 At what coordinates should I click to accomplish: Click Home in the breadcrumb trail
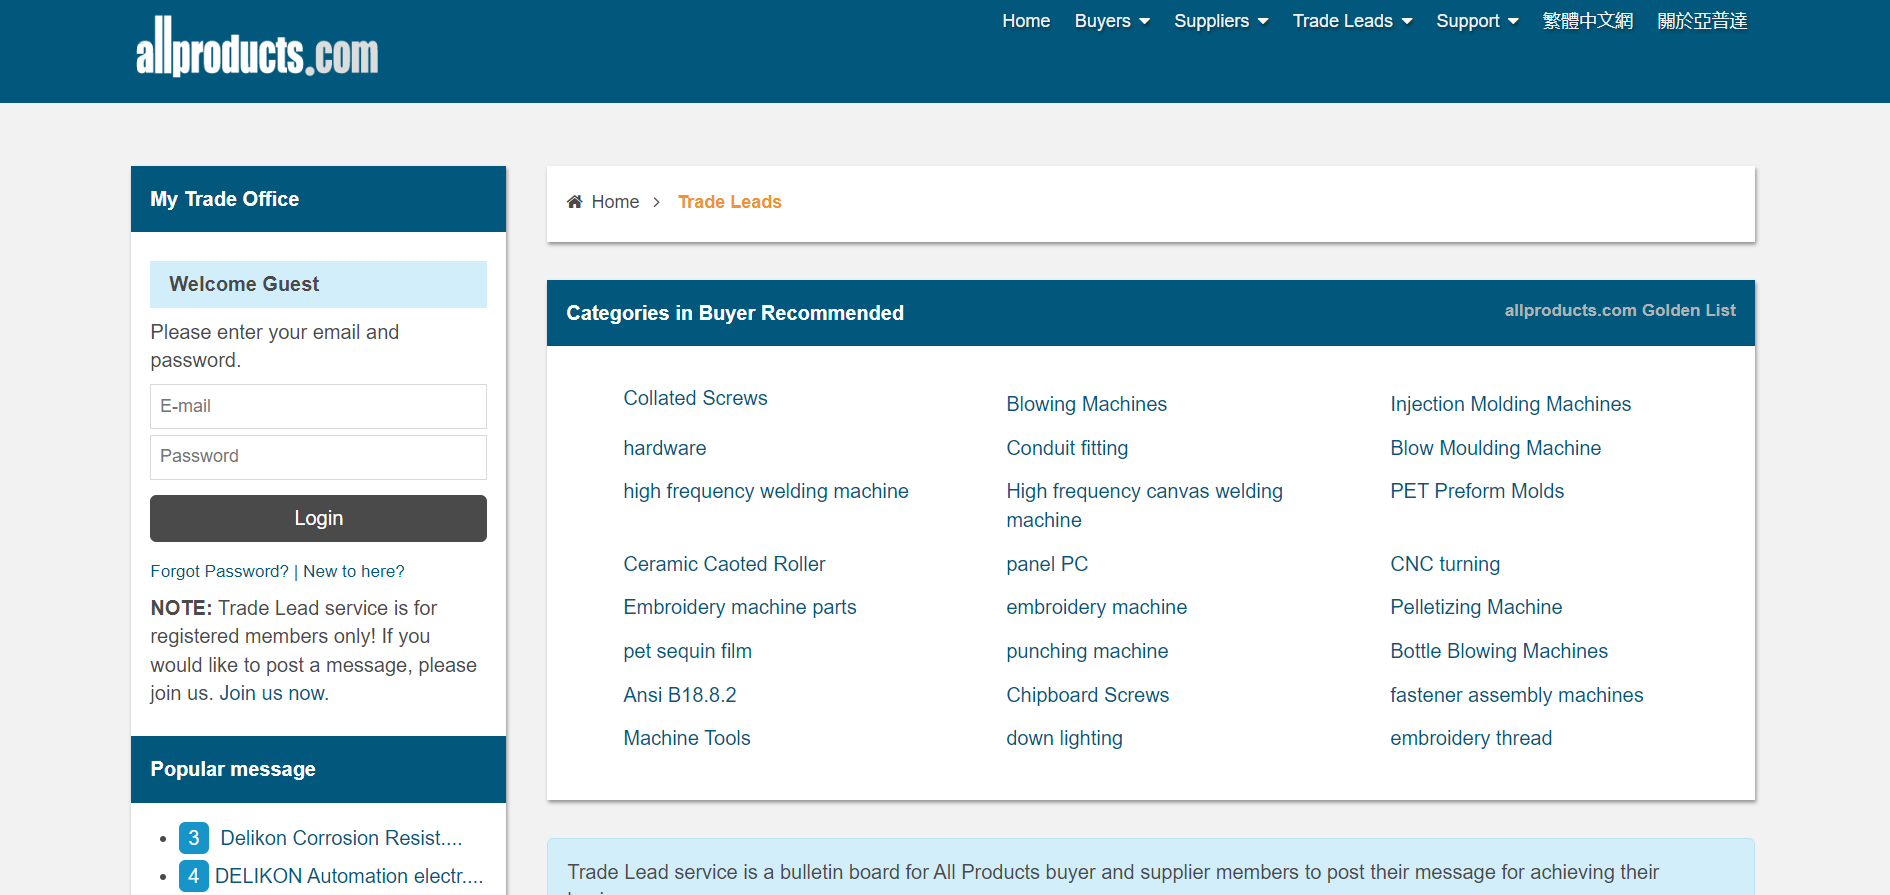(615, 202)
